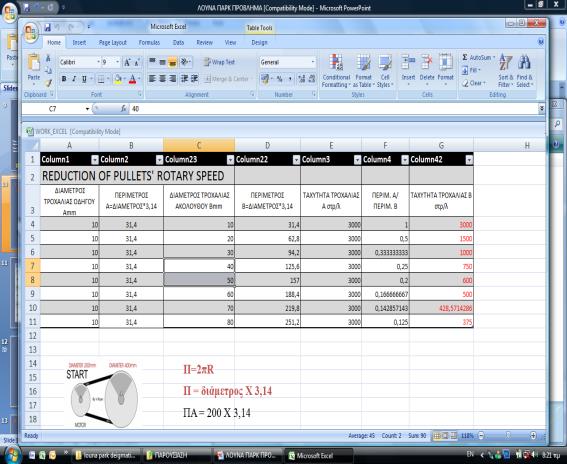Click the Decrease Font Size icon

137,62
